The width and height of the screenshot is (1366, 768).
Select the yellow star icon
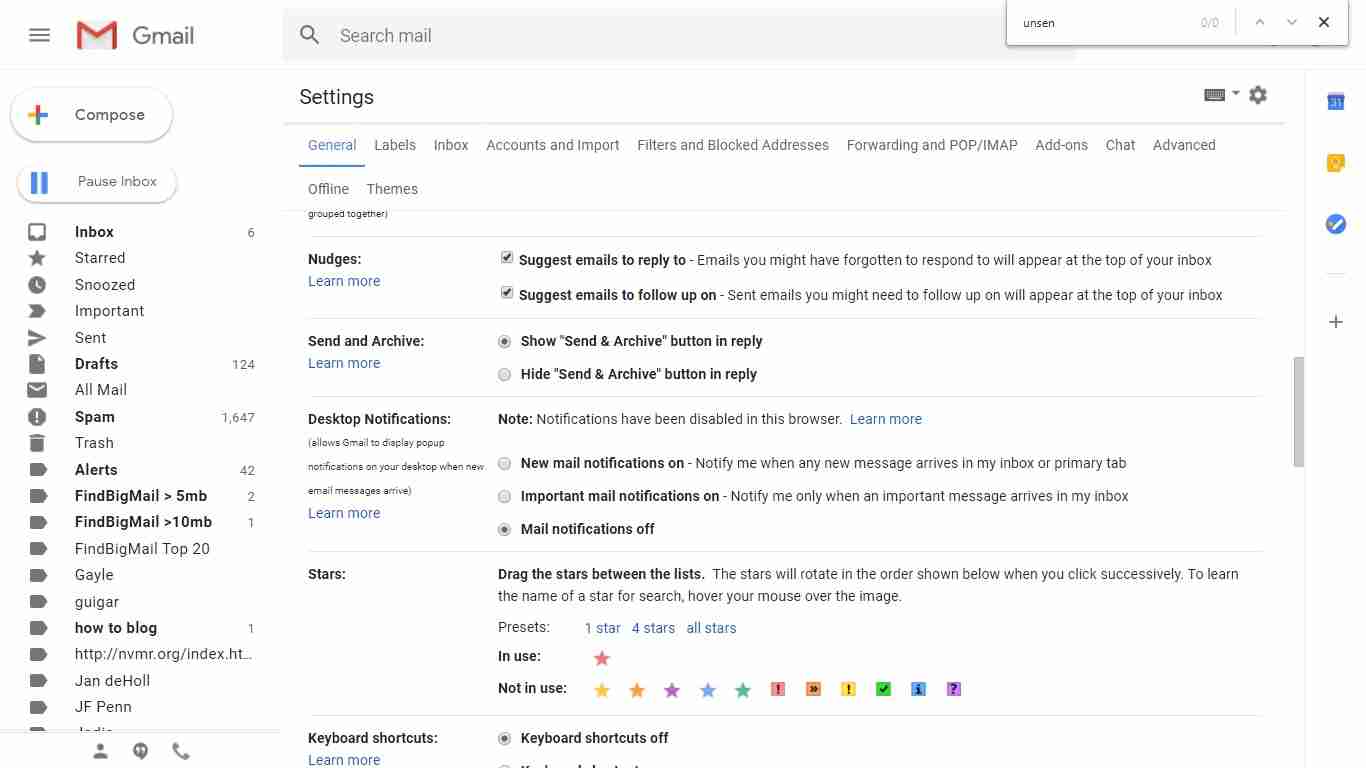[602, 690]
